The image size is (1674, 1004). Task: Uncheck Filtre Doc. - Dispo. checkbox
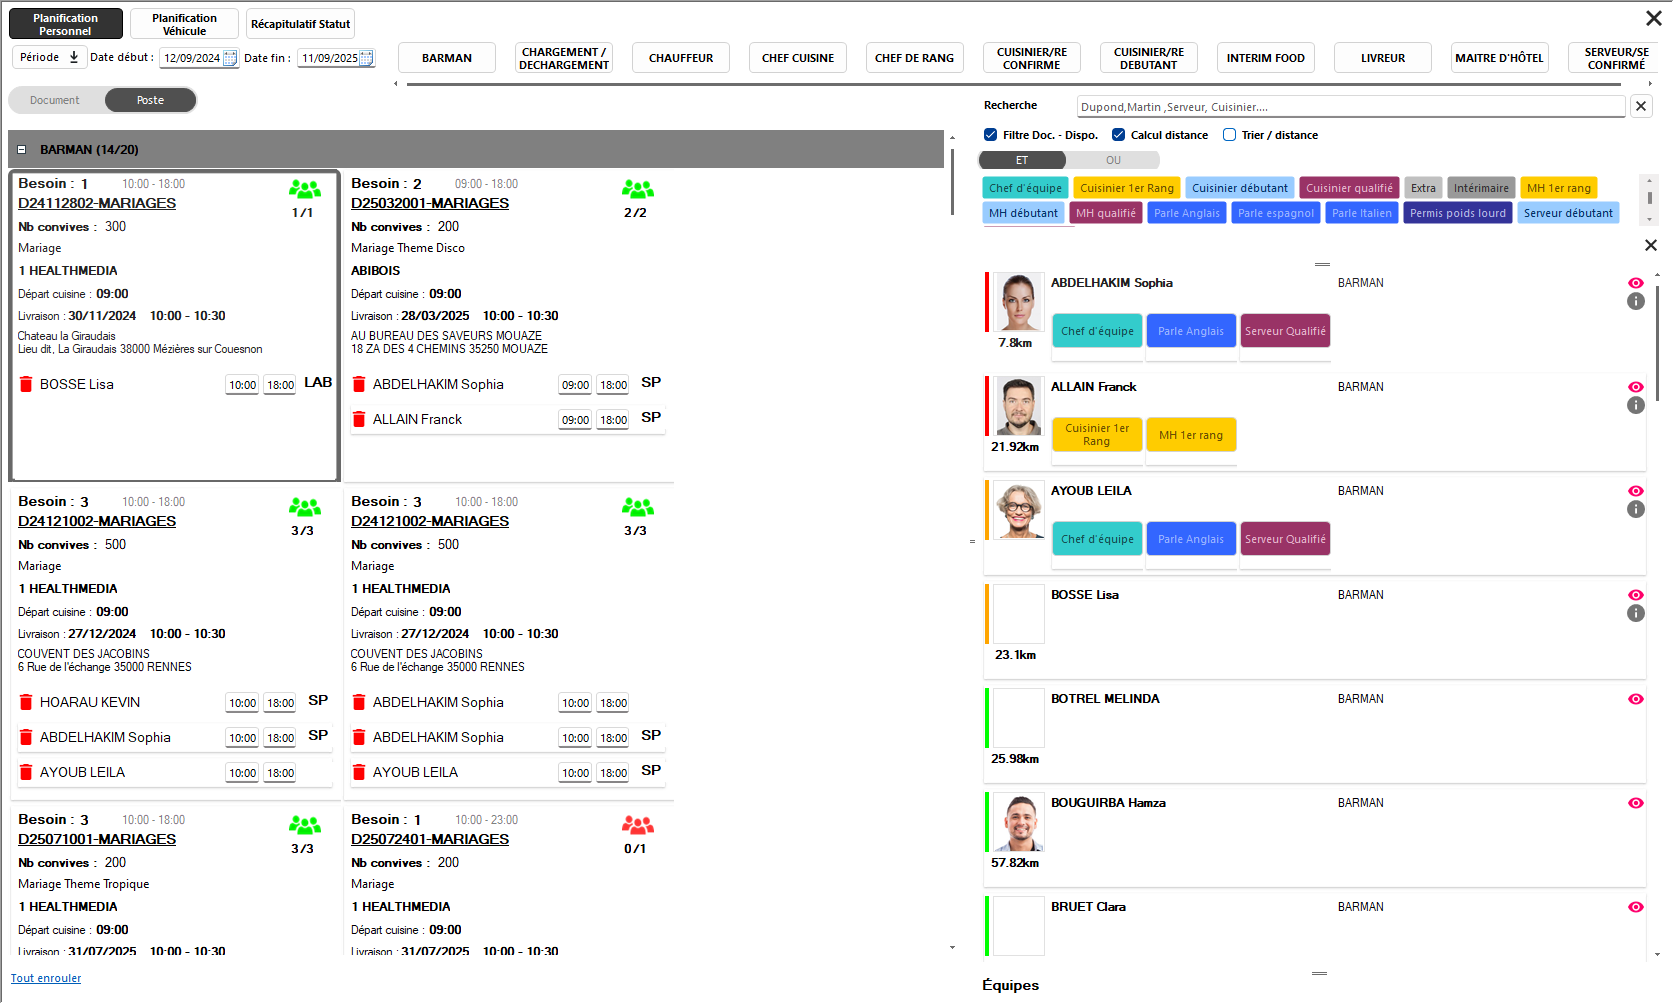[990, 135]
